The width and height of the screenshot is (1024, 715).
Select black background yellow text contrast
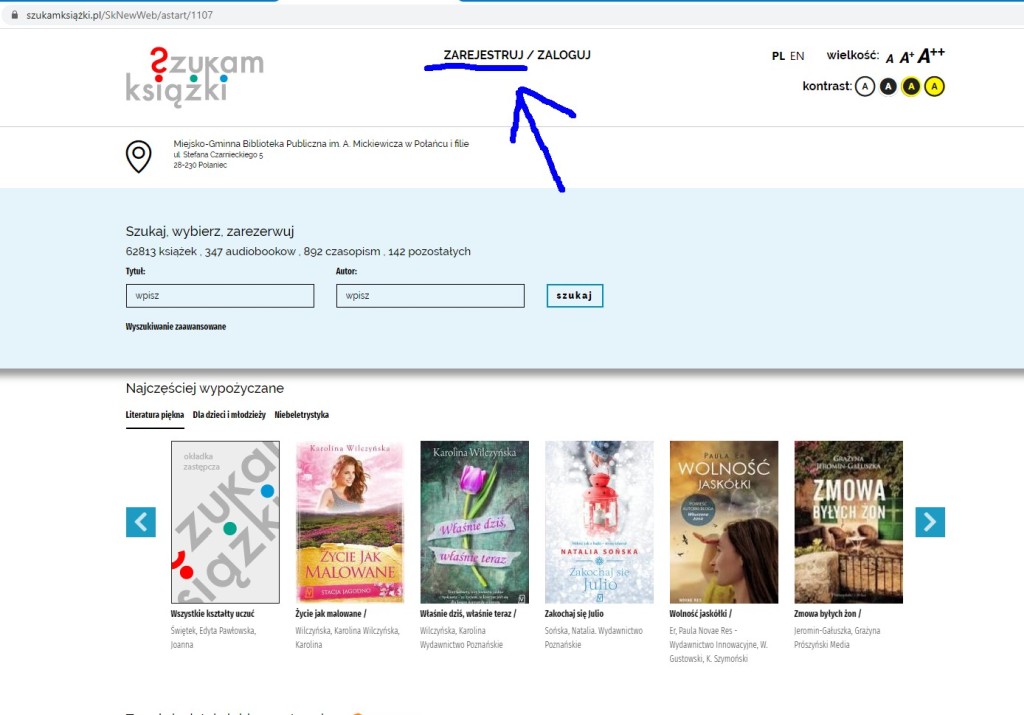[911, 87]
